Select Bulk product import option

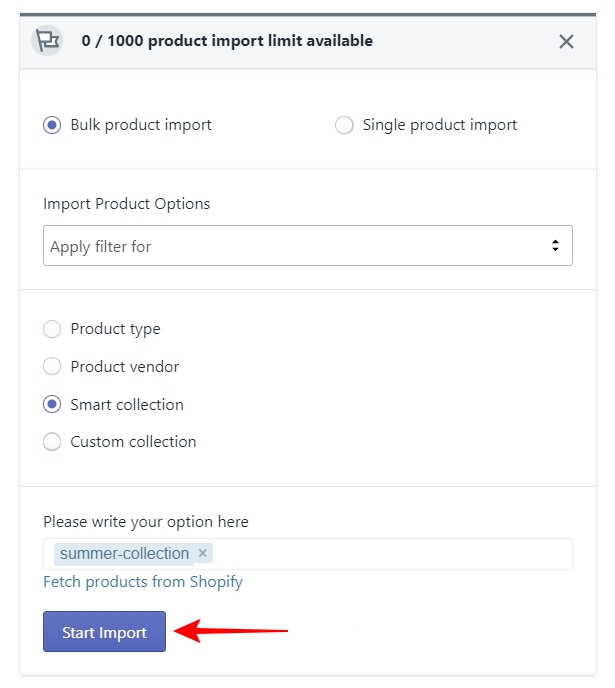52,125
